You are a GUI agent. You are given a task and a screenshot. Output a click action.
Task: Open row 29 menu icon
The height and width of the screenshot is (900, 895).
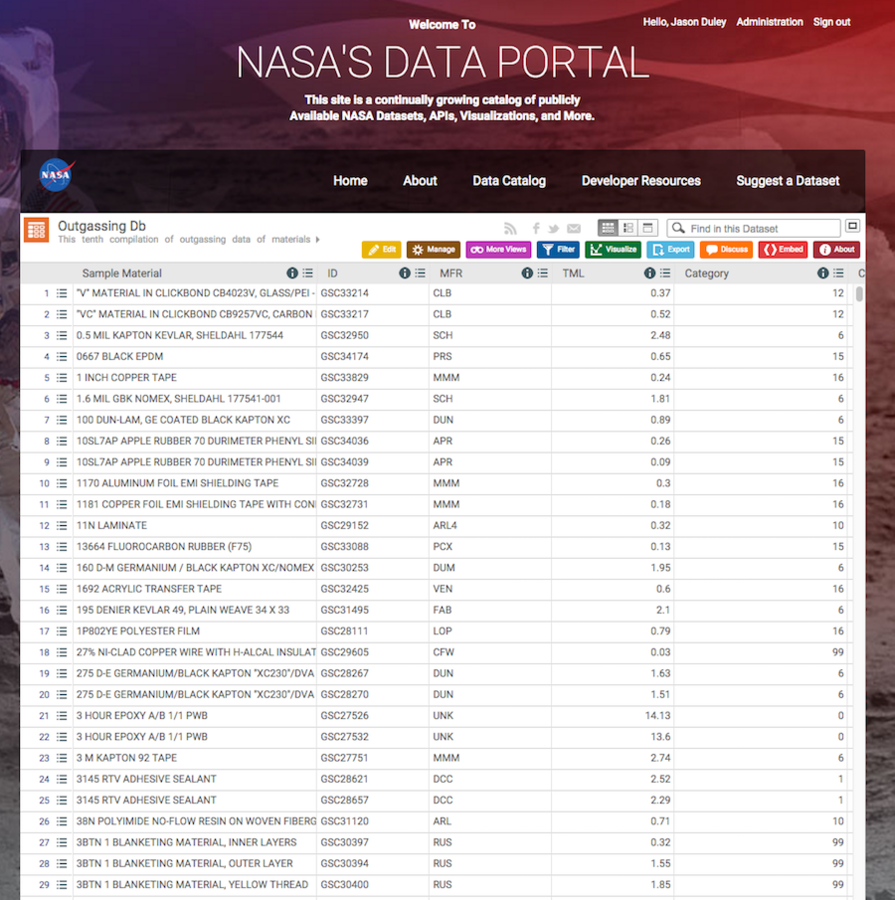(62, 885)
